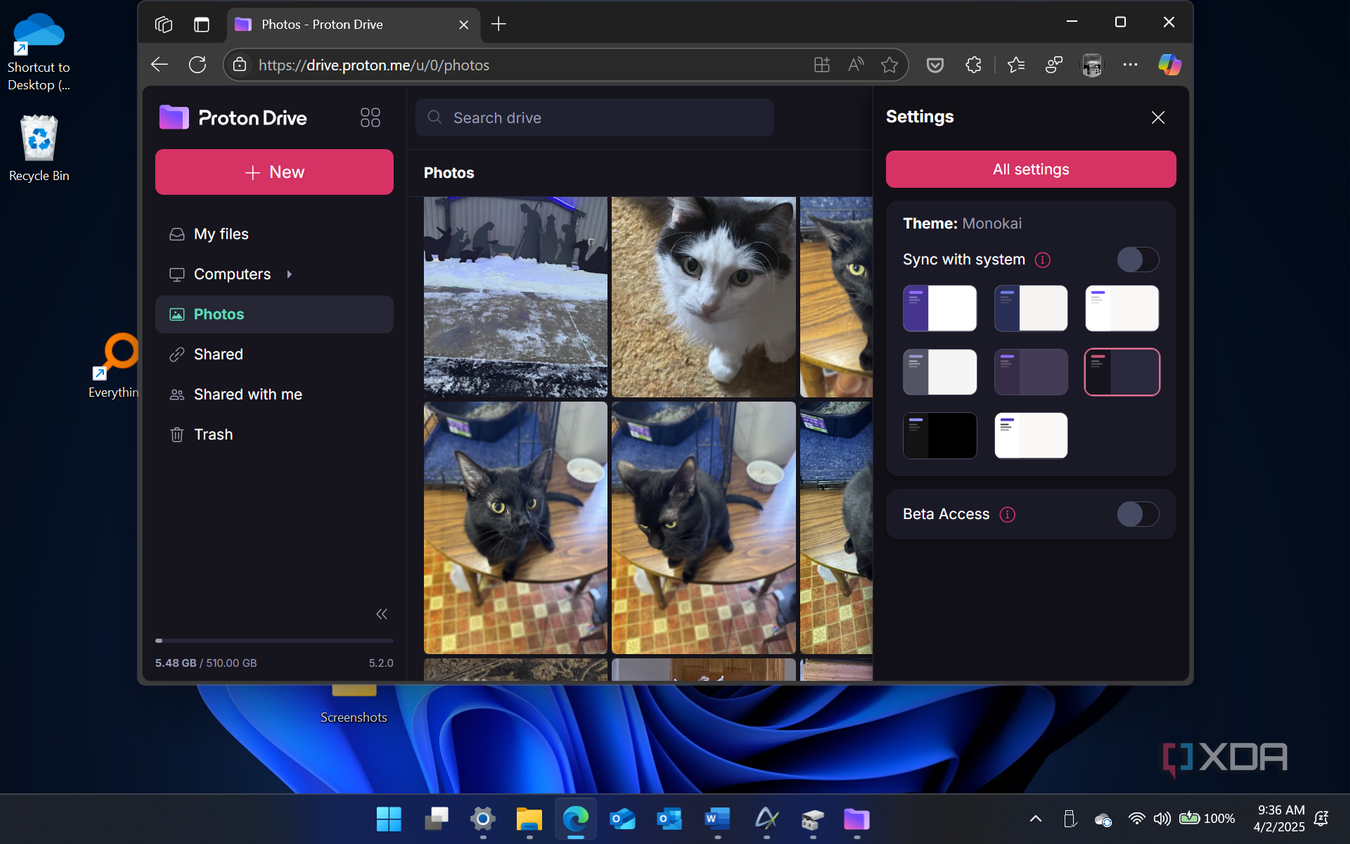Pick the first purple-sidebar theme swatch
The image size is (1350, 844).
[x=940, y=308]
